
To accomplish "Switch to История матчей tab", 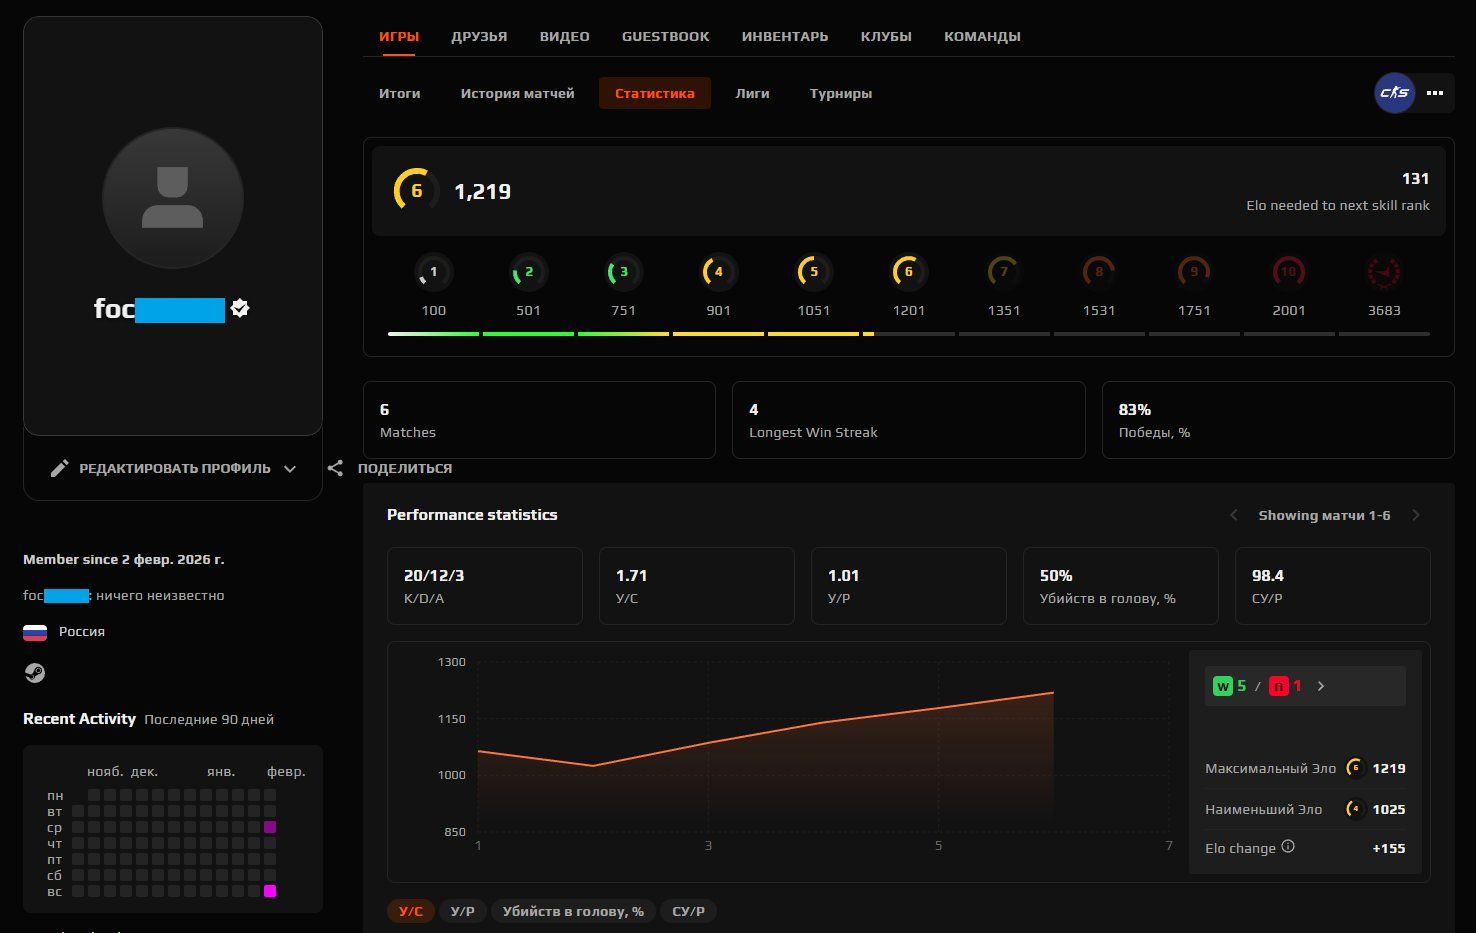I will pyautogui.click(x=517, y=93).
